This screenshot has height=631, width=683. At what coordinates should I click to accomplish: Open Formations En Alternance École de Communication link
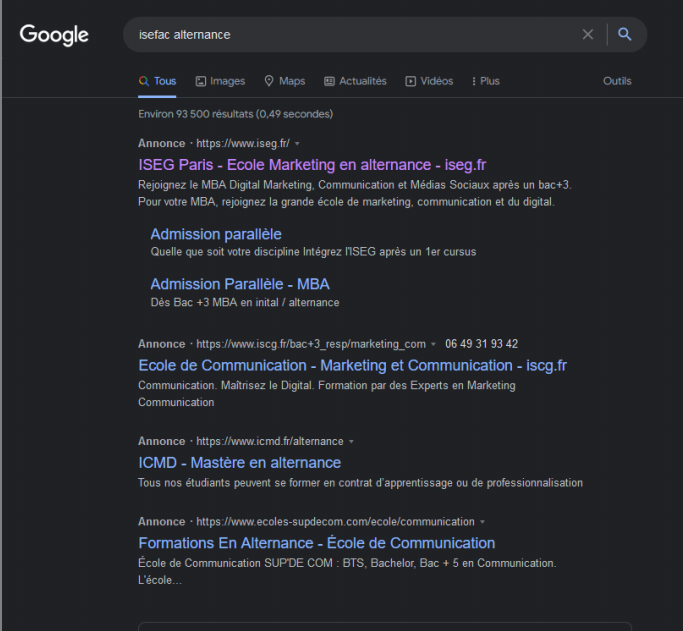pos(317,543)
